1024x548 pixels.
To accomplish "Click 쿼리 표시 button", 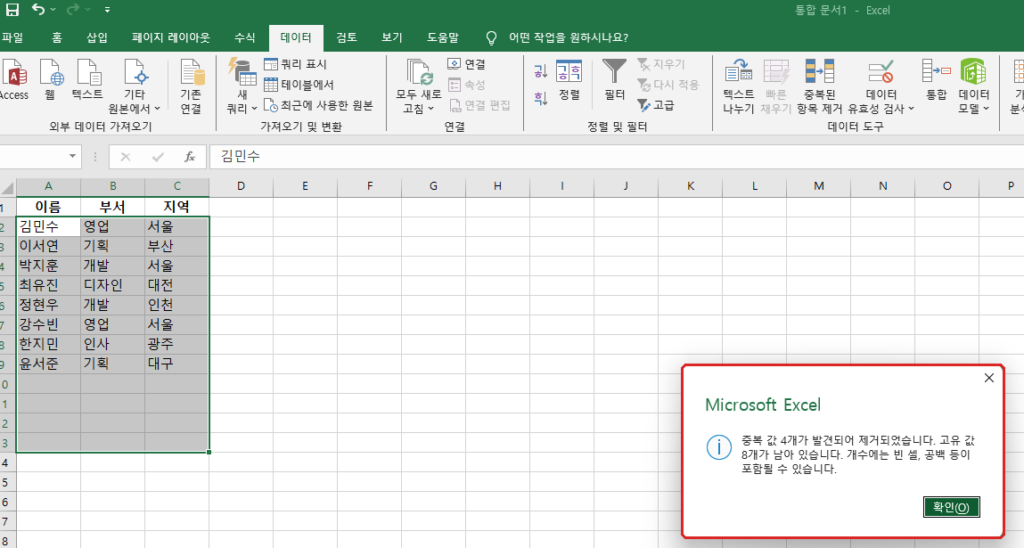I will (295, 64).
